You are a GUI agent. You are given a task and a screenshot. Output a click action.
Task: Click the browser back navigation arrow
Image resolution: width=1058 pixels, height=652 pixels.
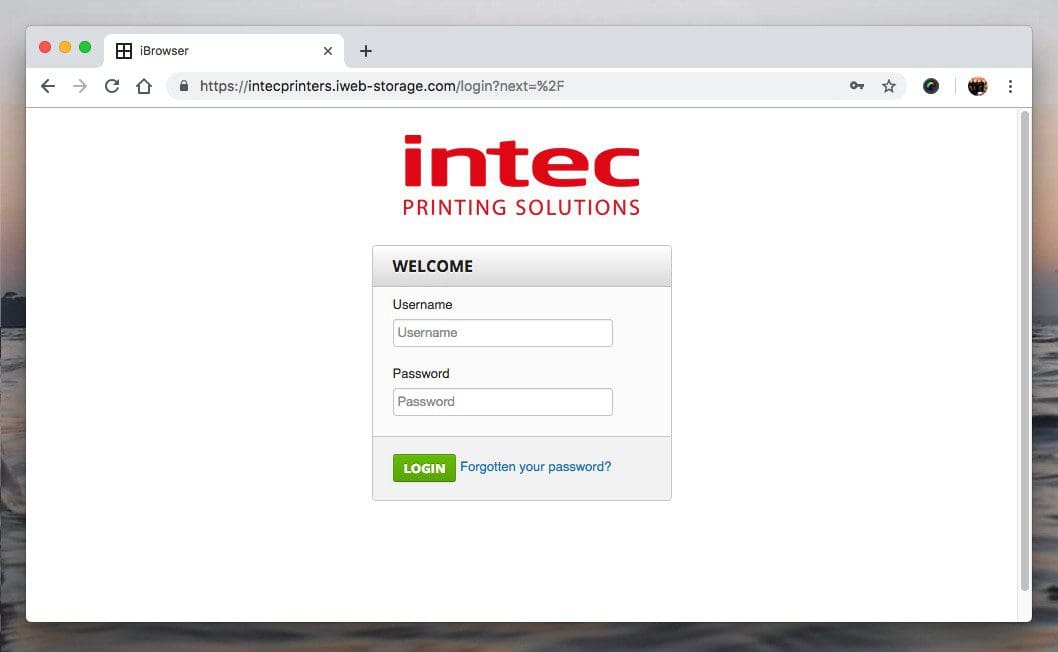(x=47, y=86)
